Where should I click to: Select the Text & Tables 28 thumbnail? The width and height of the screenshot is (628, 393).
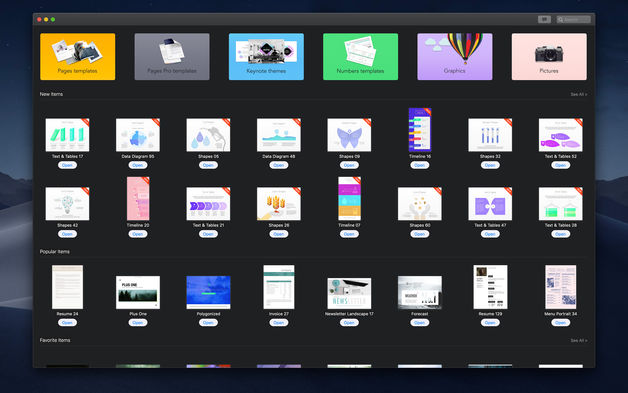(561, 204)
